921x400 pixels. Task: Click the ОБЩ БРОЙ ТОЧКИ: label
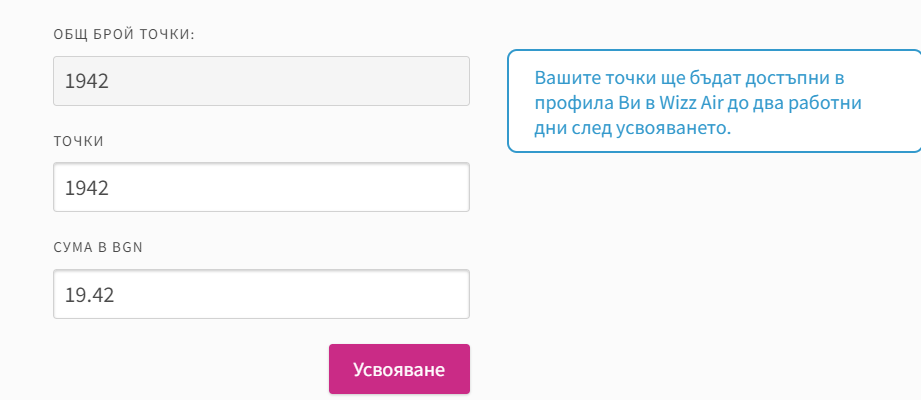pos(124,35)
